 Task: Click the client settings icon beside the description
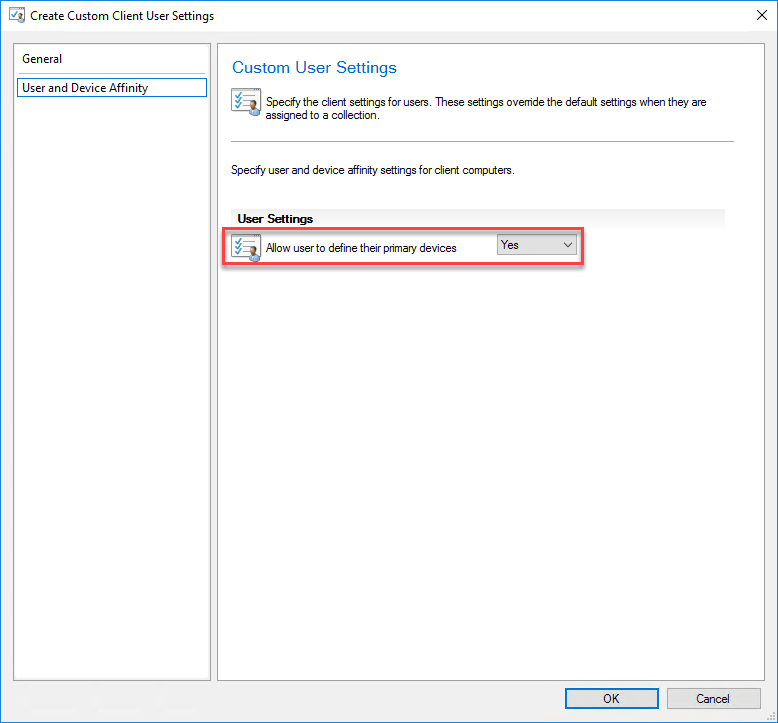click(x=246, y=103)
